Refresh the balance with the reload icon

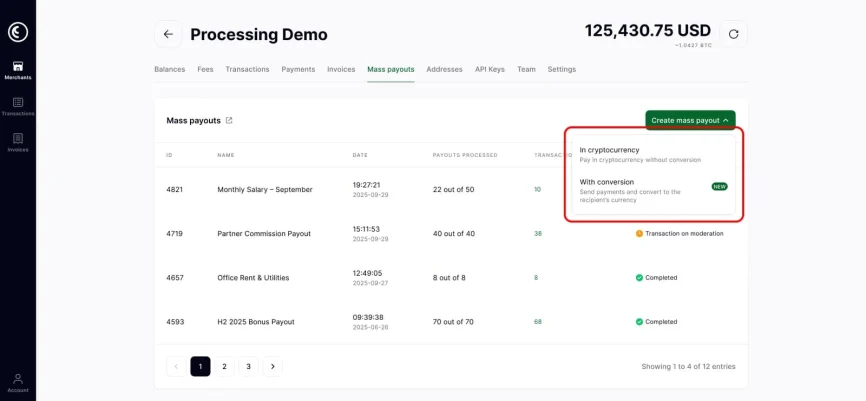tap(733, 34)
